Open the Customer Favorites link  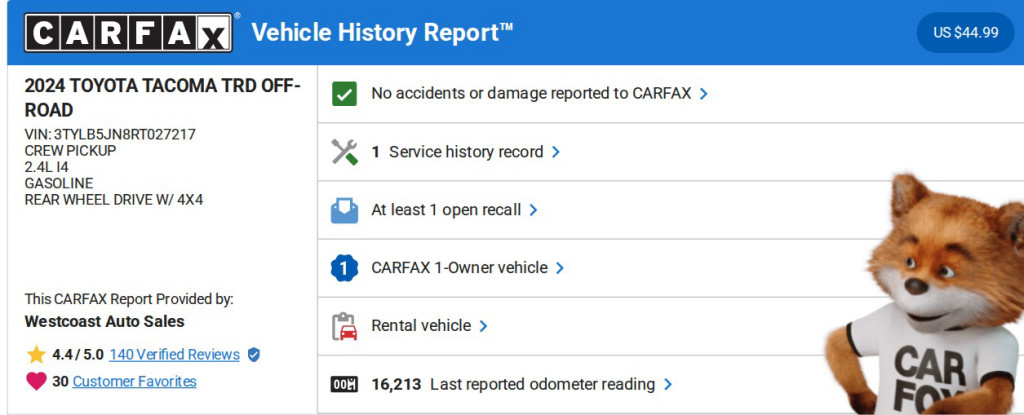(x=134, y=381)
